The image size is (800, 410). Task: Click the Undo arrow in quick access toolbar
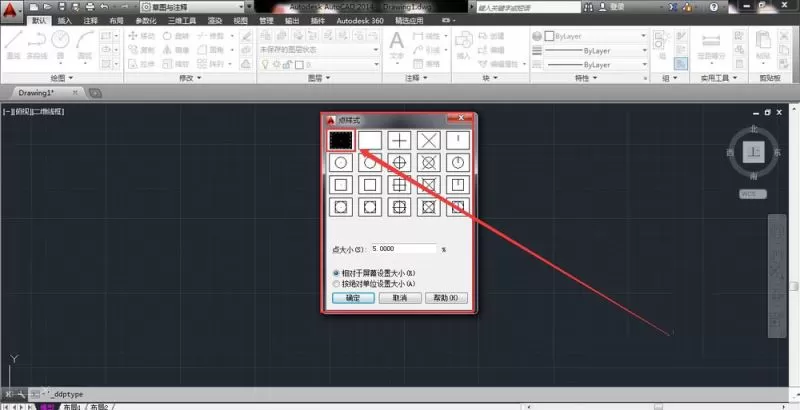(x=105, y=7)
